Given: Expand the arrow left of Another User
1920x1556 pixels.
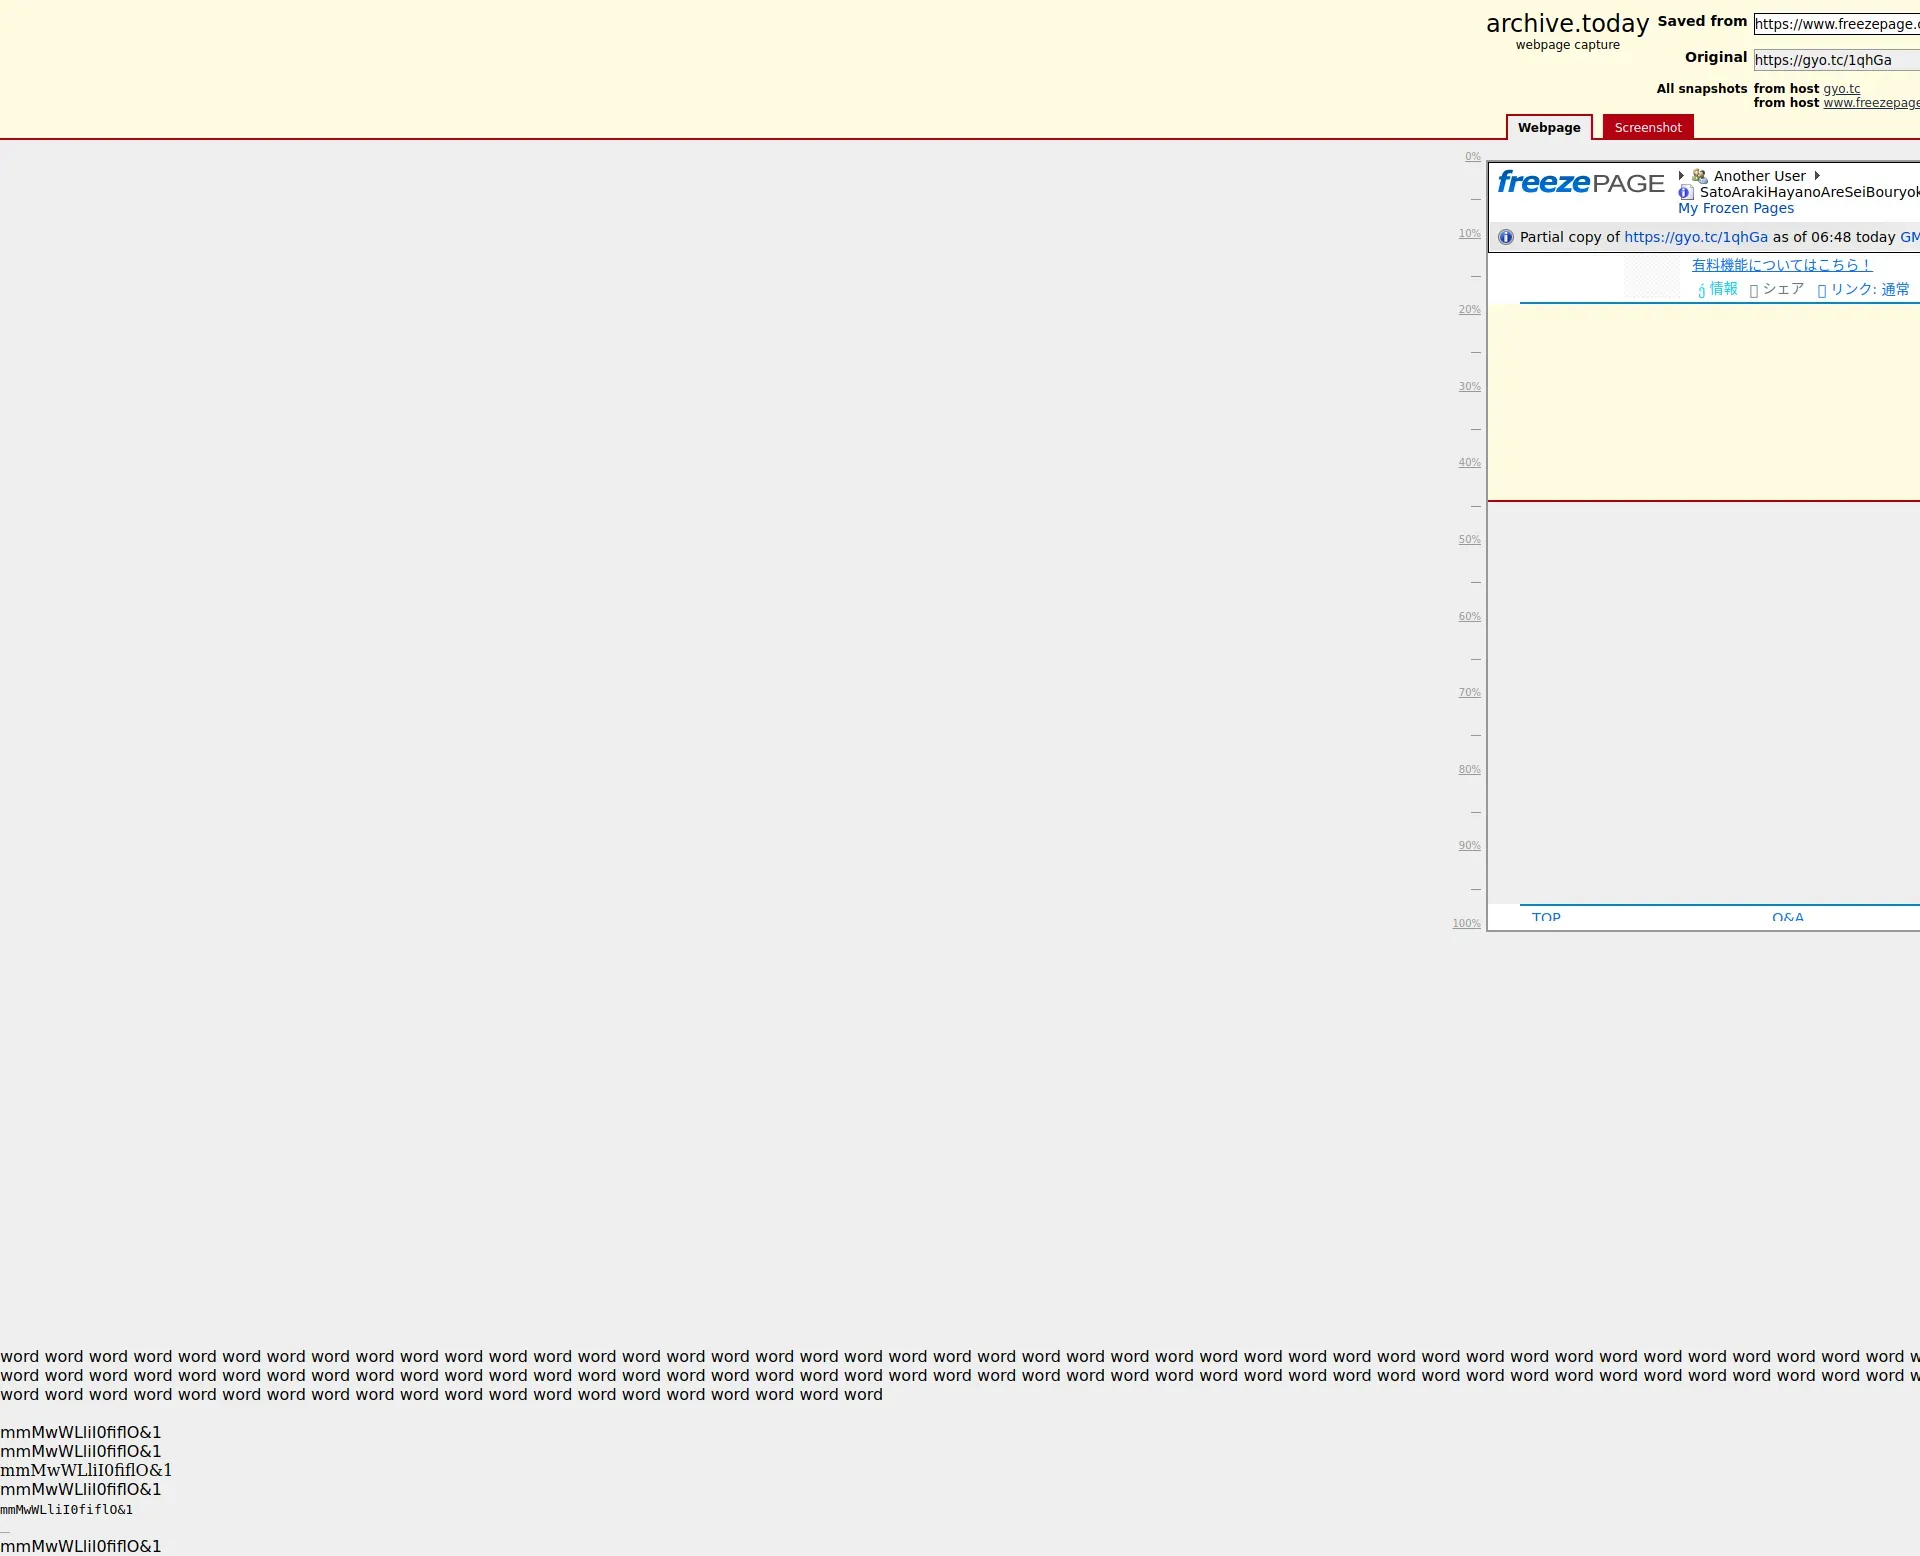Looking at the screenshot, I should click(1681, 176).
